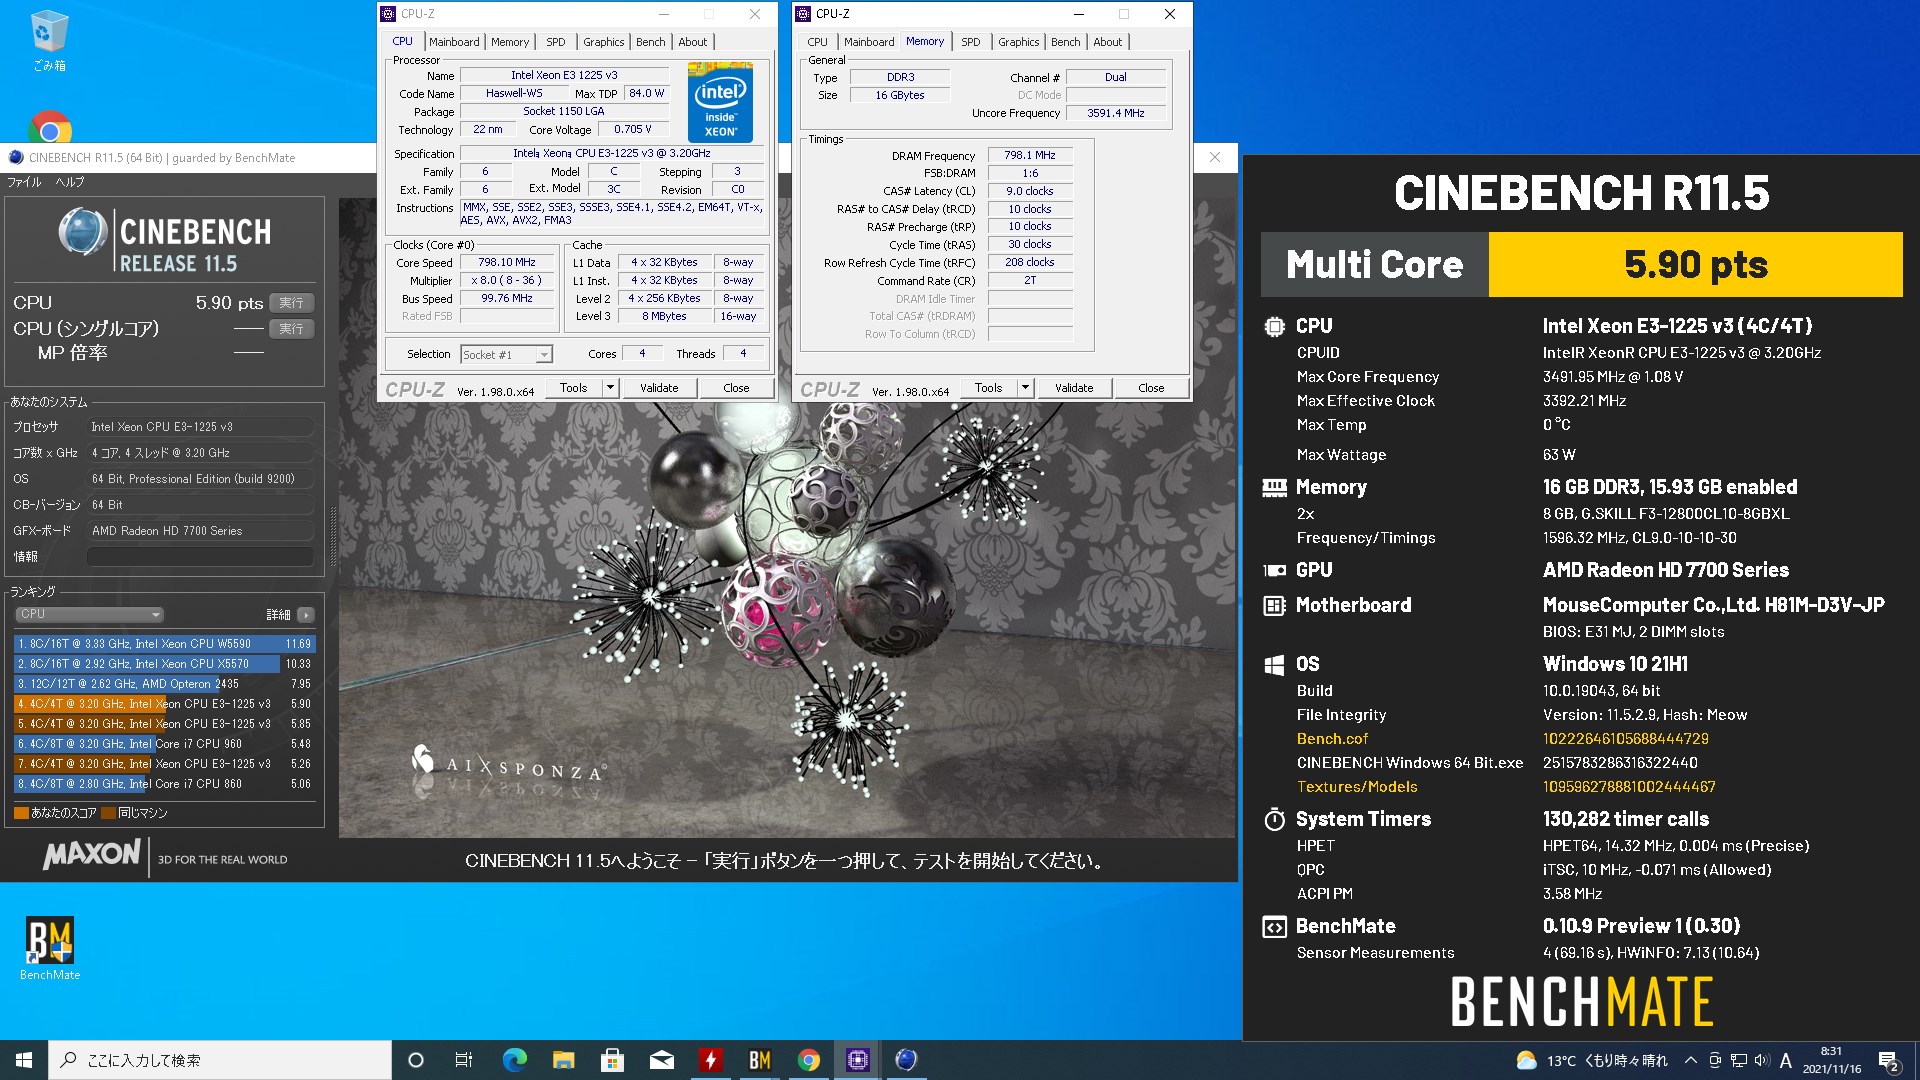Click Validate in the right CPU-Z window
Viewport: 1920px width, 1080px height.
[x=1074, y=388]
